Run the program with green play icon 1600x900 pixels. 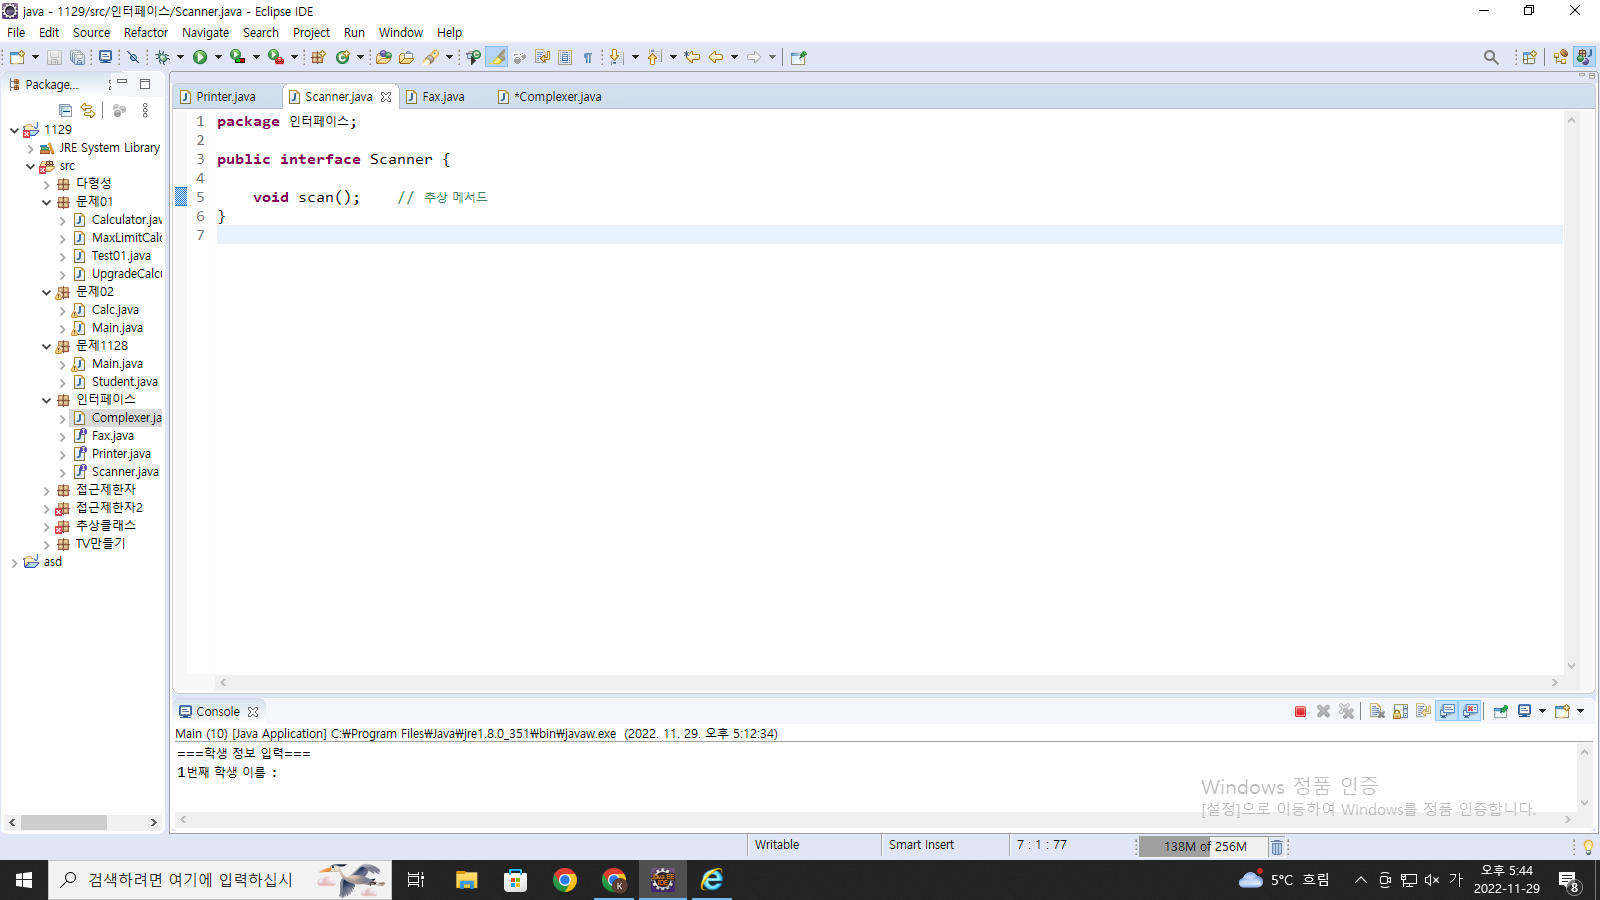[200, 57]
